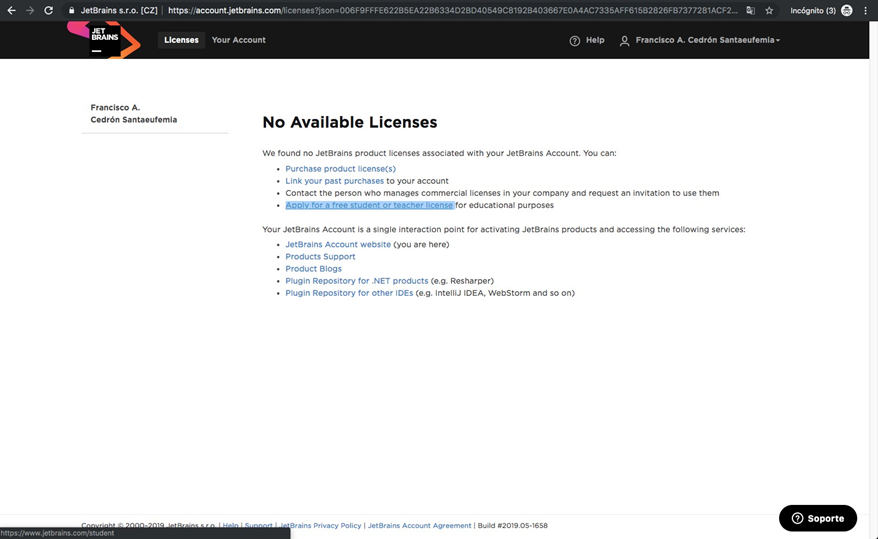Image resolution: width=878 pixels, height=539 pixels.
Task: Click Support link in footer
Action: click(258, 526)
